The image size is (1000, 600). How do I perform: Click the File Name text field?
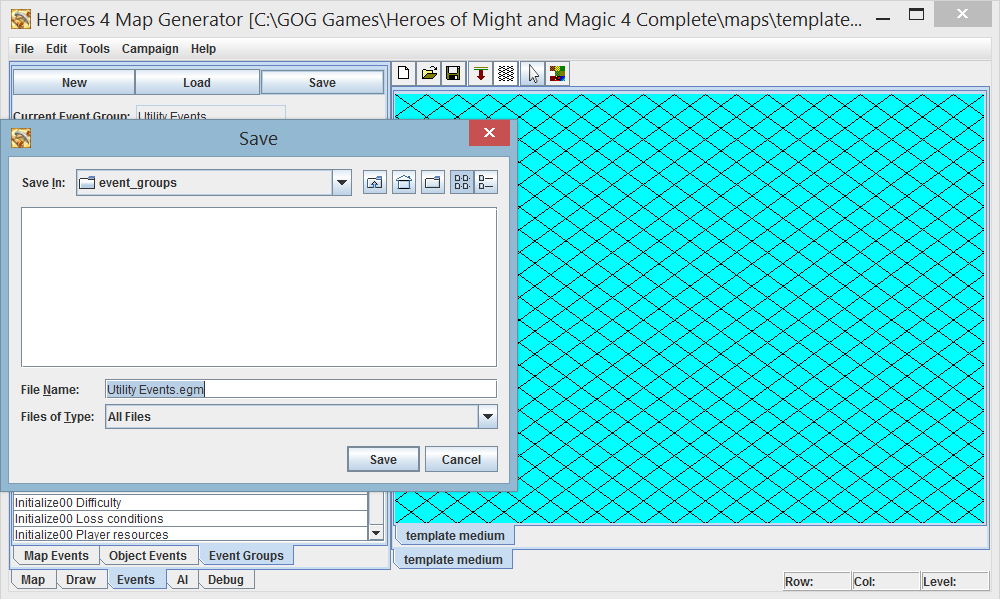pyautogui.click(x=301, y=390)
